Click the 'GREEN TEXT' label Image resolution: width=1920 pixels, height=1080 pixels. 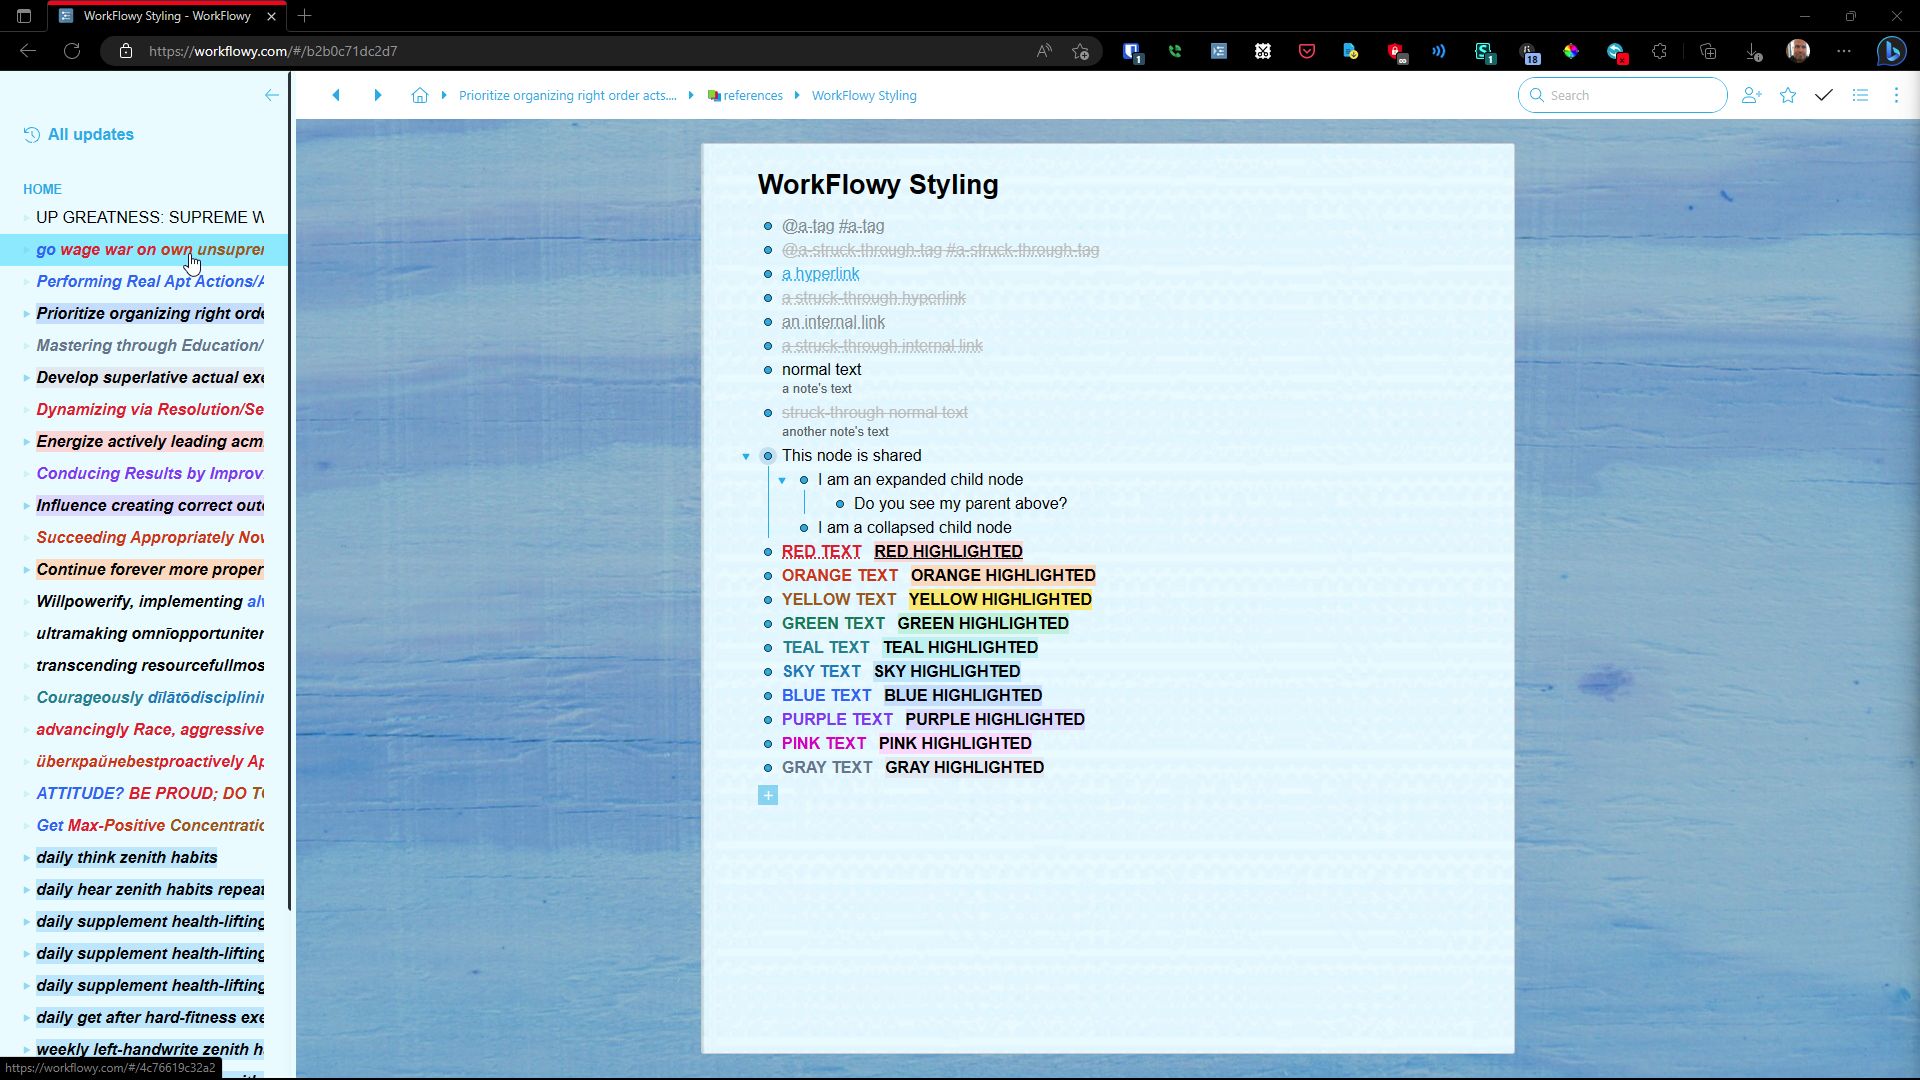point(833,624)
